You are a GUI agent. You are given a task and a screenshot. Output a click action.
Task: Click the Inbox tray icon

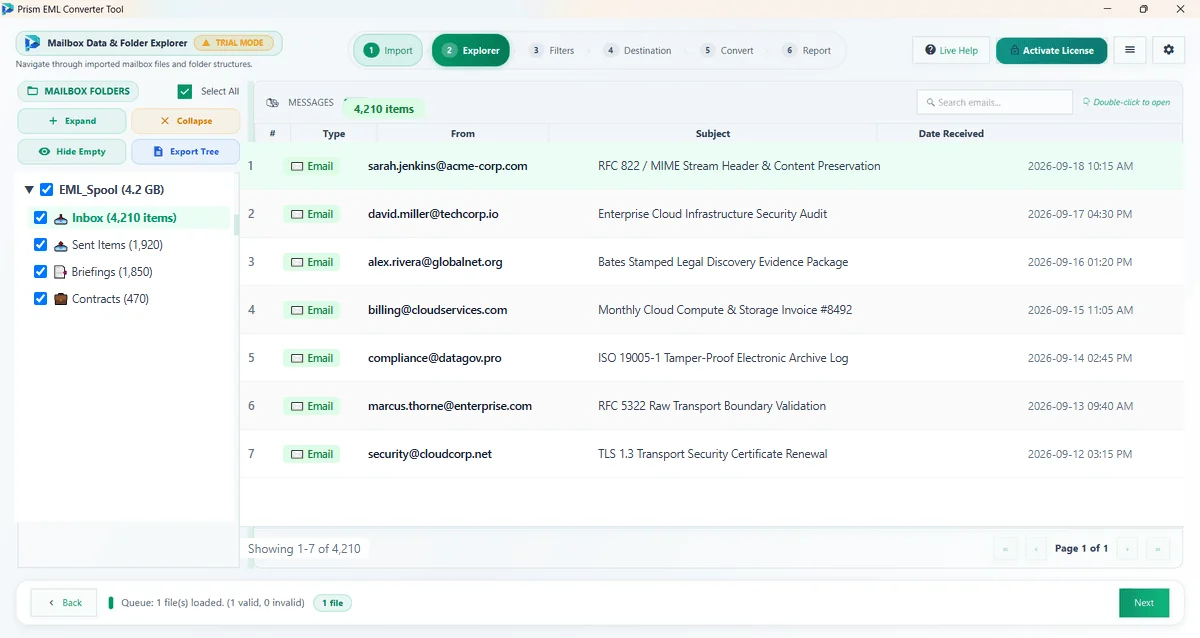point(61,218)
